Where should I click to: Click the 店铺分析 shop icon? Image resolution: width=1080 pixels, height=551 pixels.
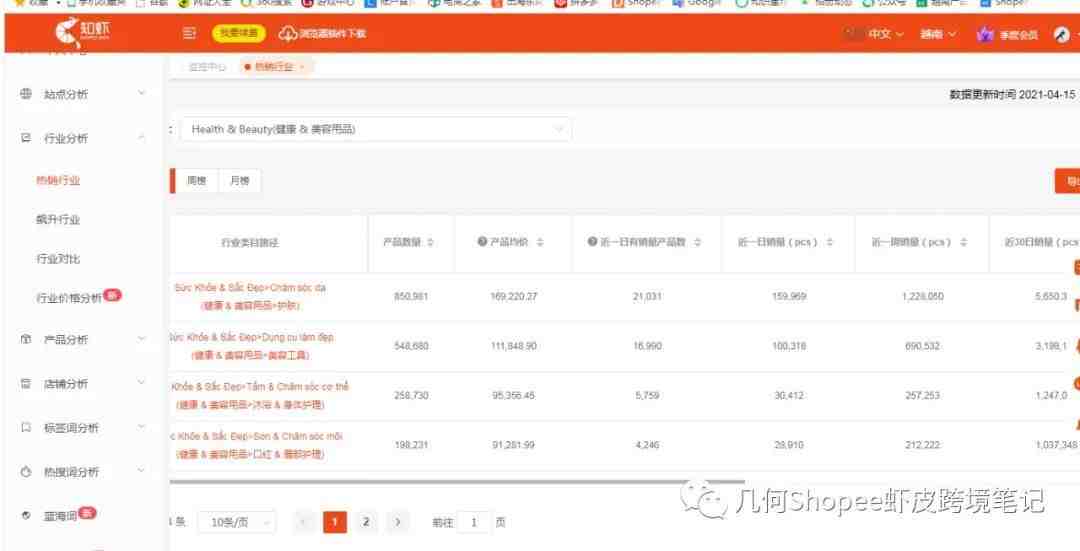tap(25, 383)
